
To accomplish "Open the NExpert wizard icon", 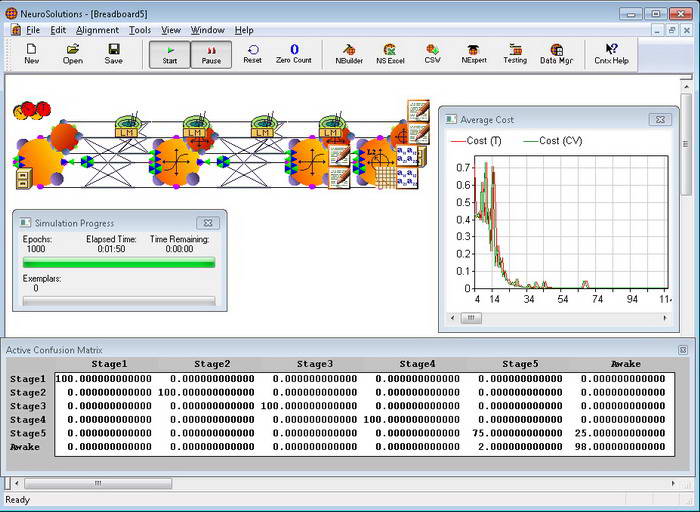I will [474, 54].
